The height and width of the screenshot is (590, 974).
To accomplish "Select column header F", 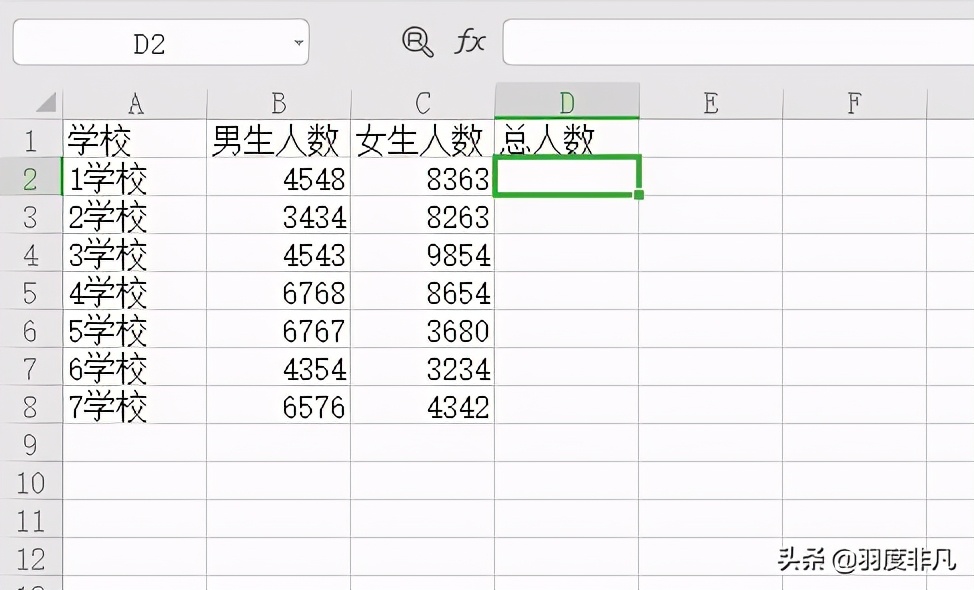I will click(853, 101).
